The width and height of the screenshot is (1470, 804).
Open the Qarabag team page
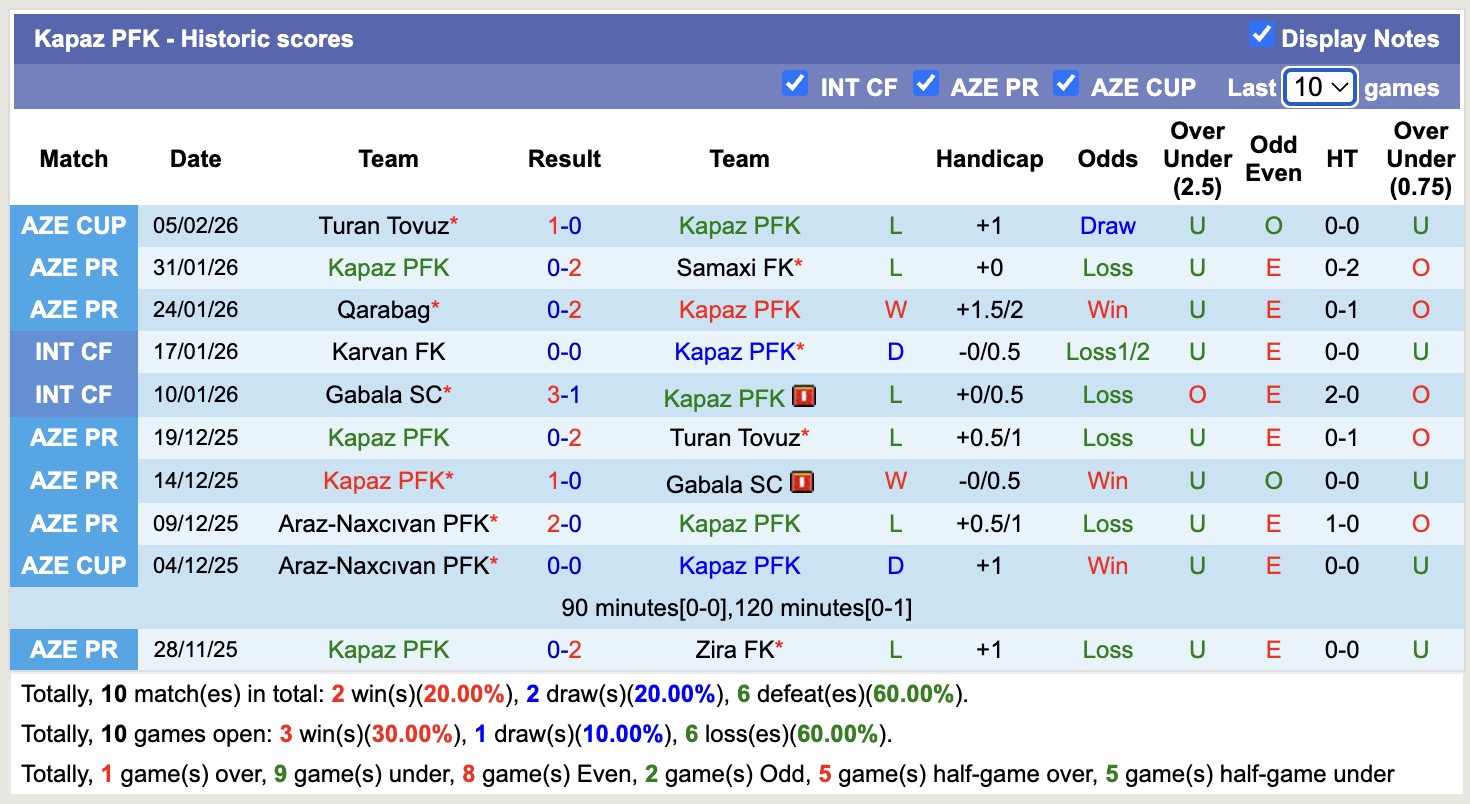click(x=383, y=310)
